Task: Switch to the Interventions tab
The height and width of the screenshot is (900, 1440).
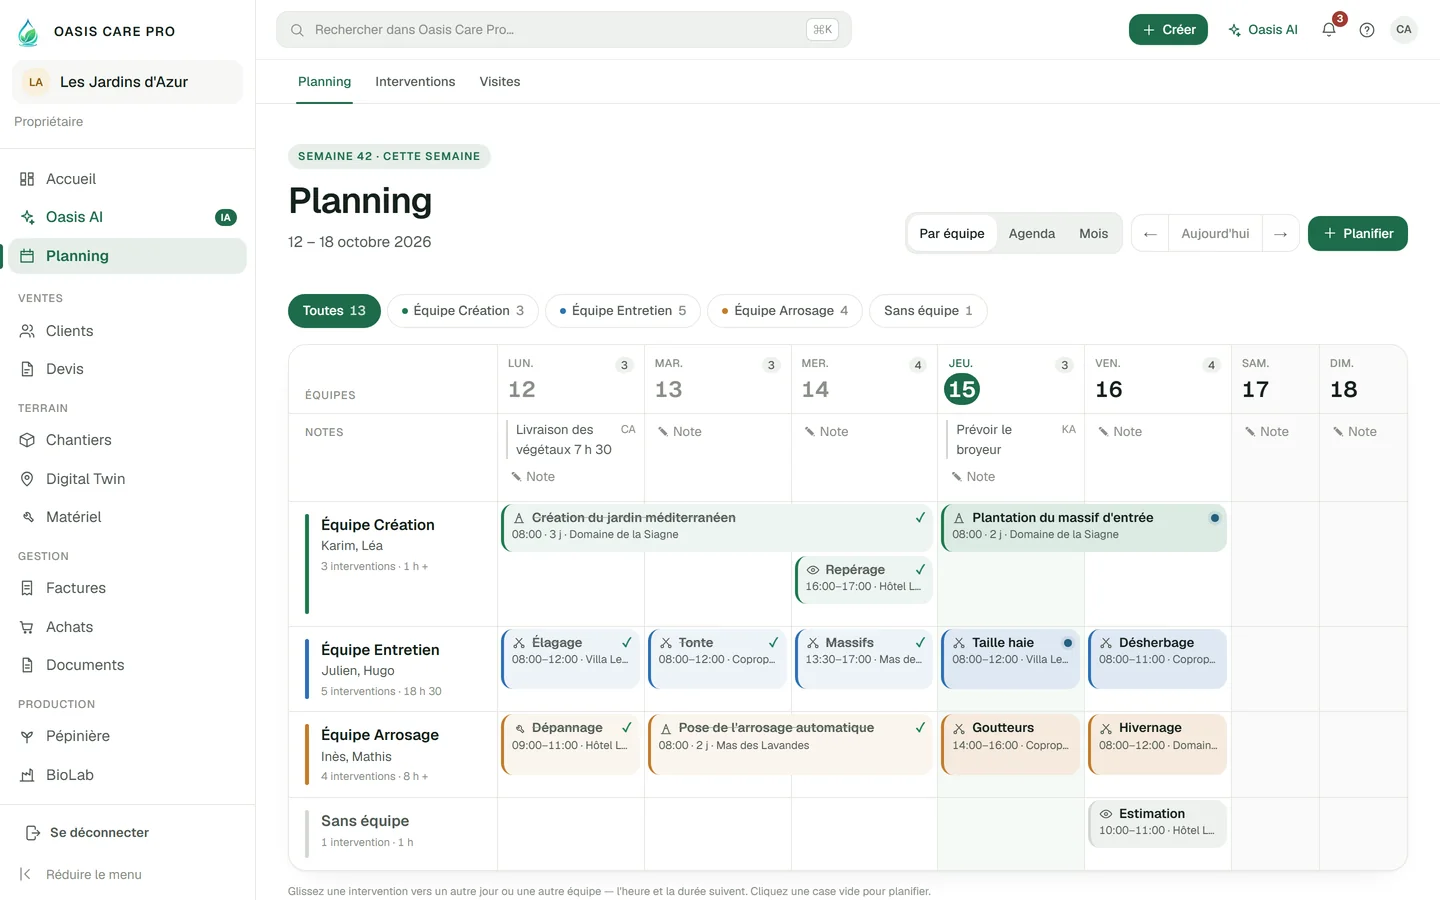Action: coord(415,82)
